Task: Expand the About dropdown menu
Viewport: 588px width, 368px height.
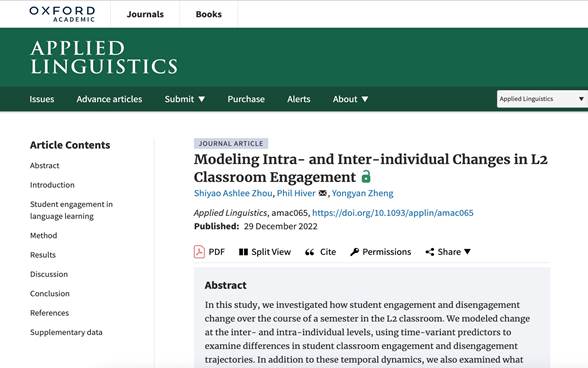Action: (350, 99)
